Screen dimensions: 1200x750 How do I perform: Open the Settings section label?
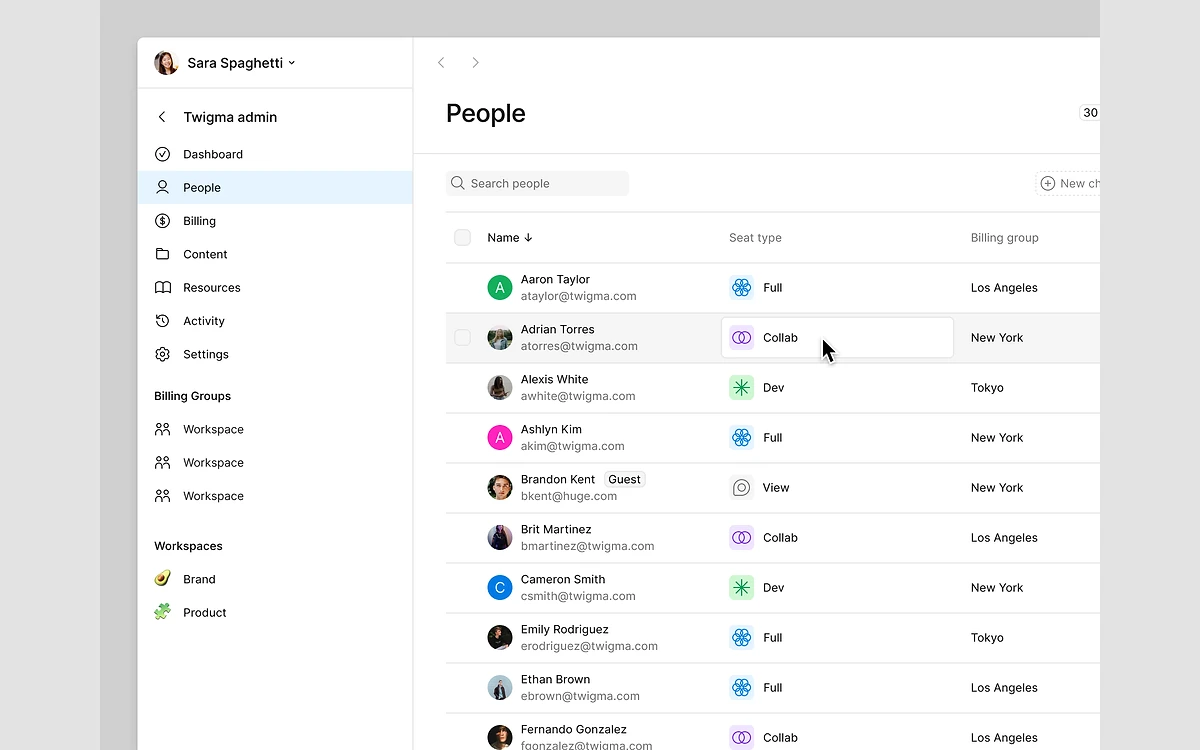pos(206,354)
